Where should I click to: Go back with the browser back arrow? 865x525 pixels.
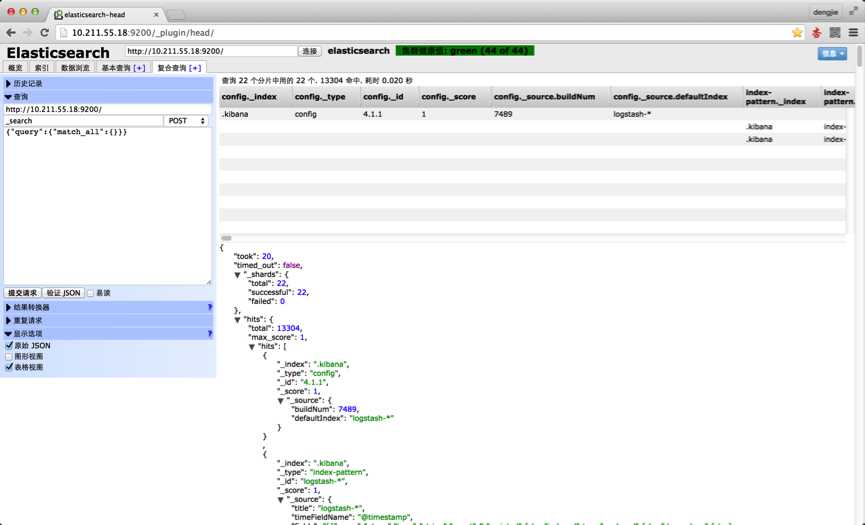pyautogui.click(x=10, y=33)
